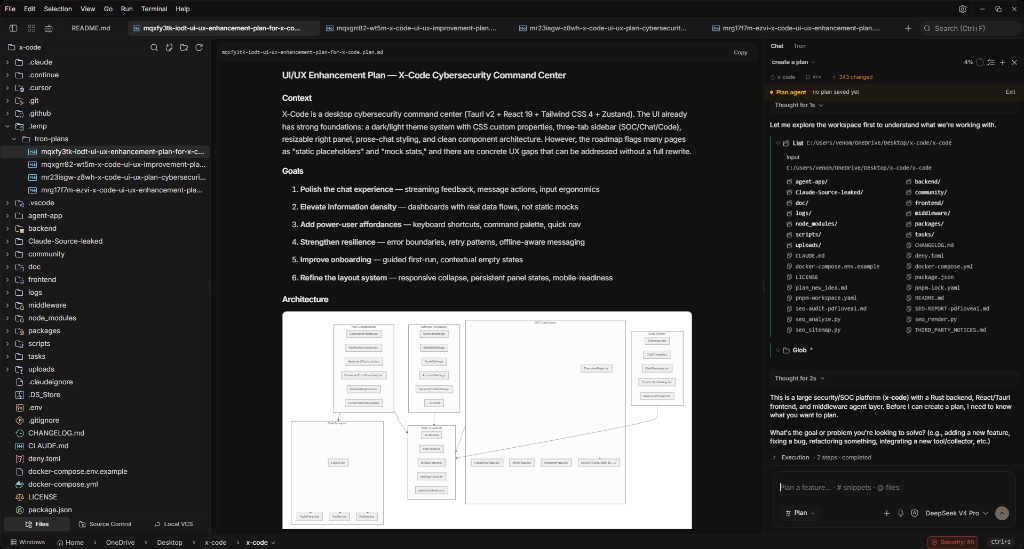This screenshot has height=549, width=1024.
Task: Click the LICENSE file icon
Action: (20, 497)
